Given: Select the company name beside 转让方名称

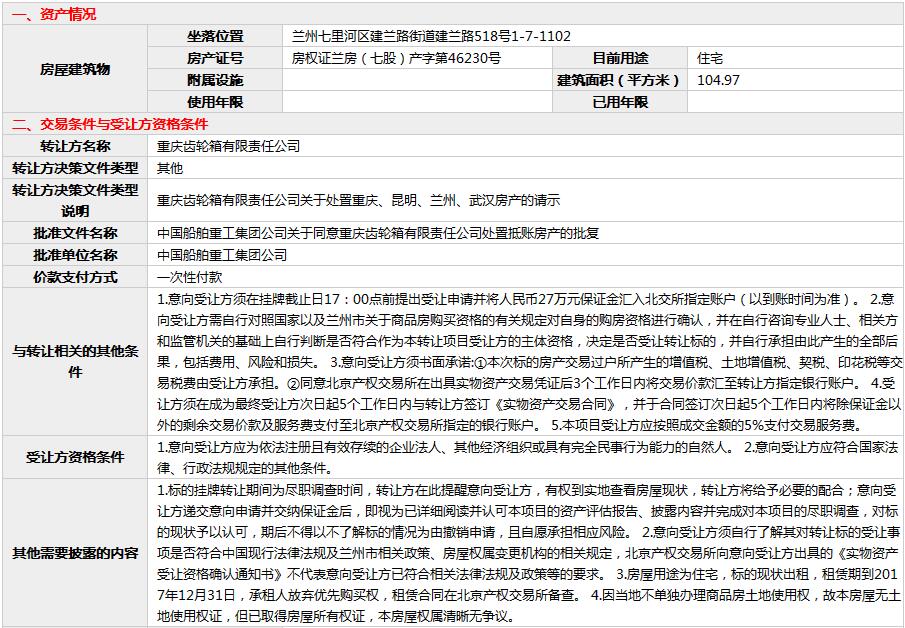Looking at the screenshot, I should click(228, 146).
